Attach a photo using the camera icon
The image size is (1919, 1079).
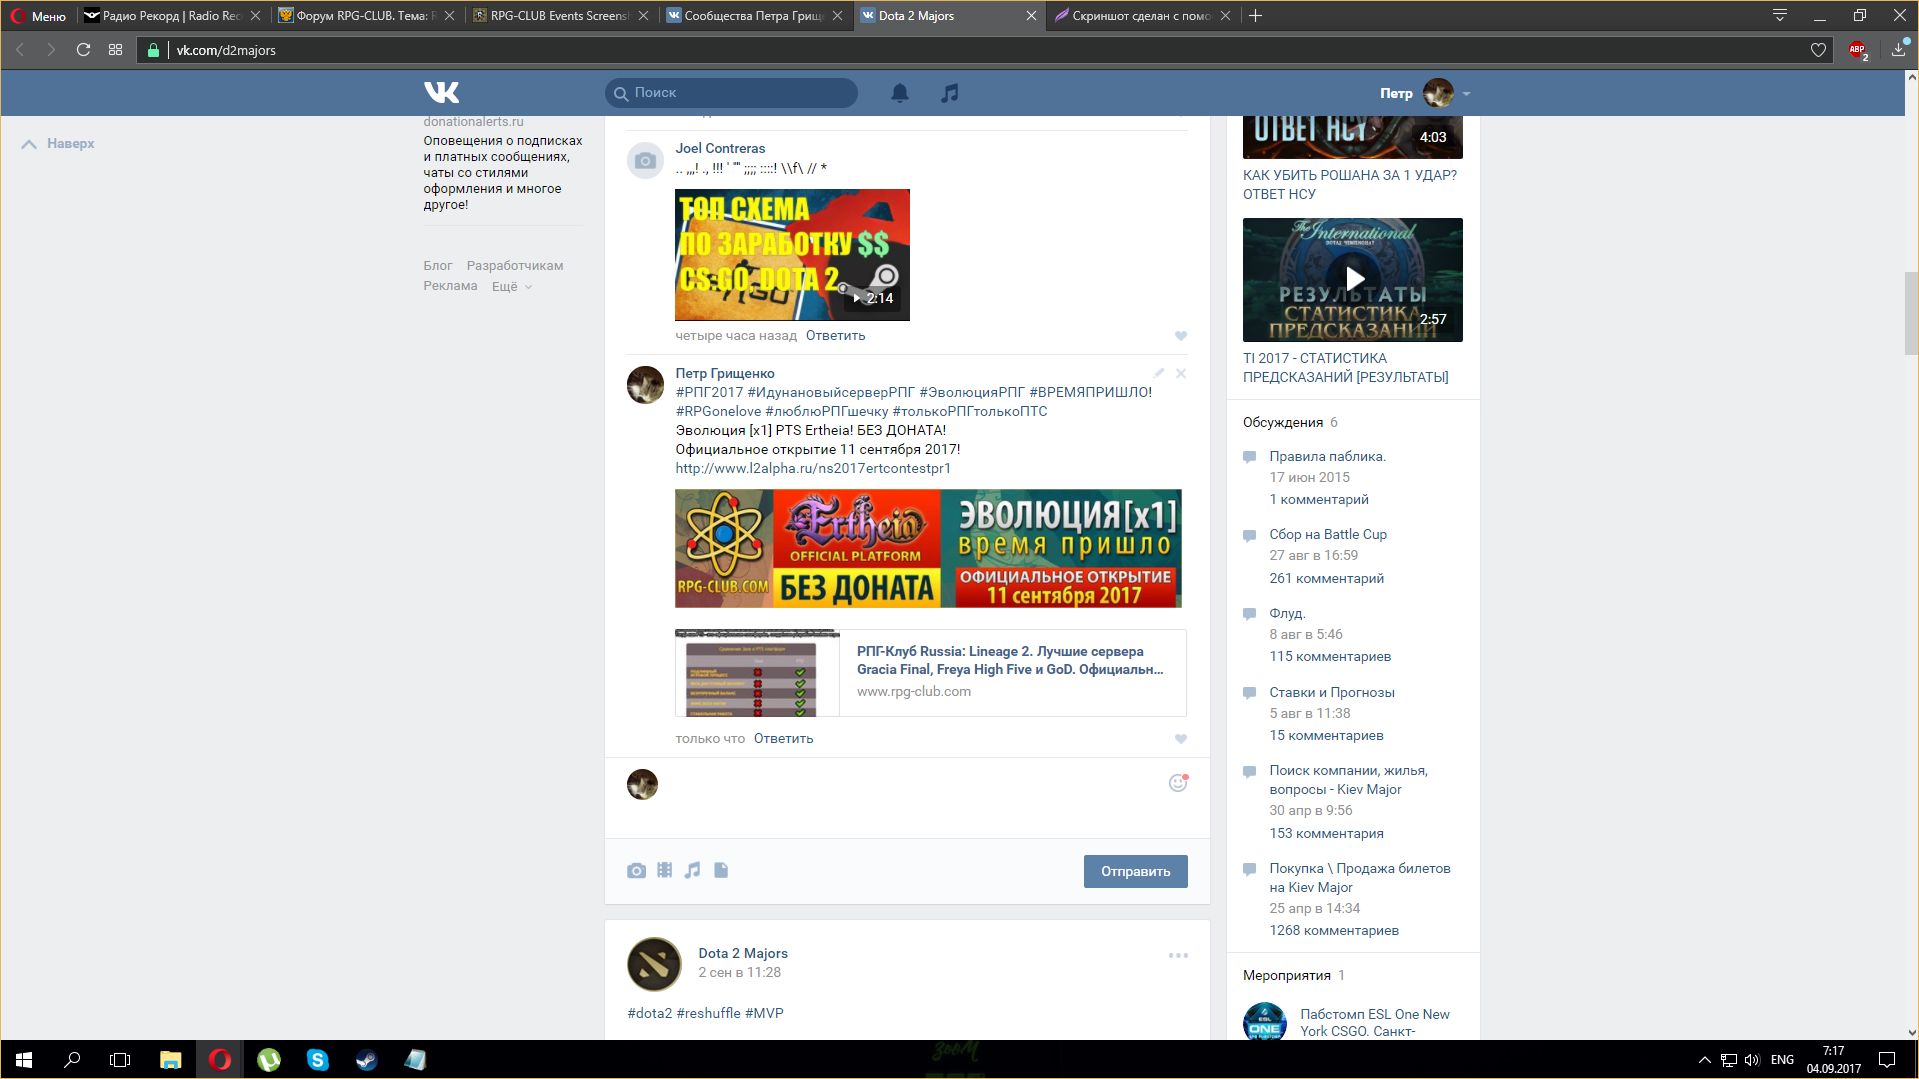pyautogui.click(x=636, y=871)
